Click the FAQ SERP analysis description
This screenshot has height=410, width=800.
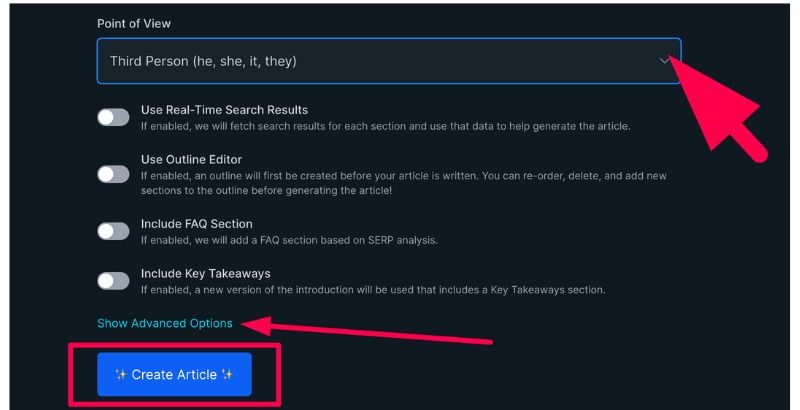pos(288,240)
